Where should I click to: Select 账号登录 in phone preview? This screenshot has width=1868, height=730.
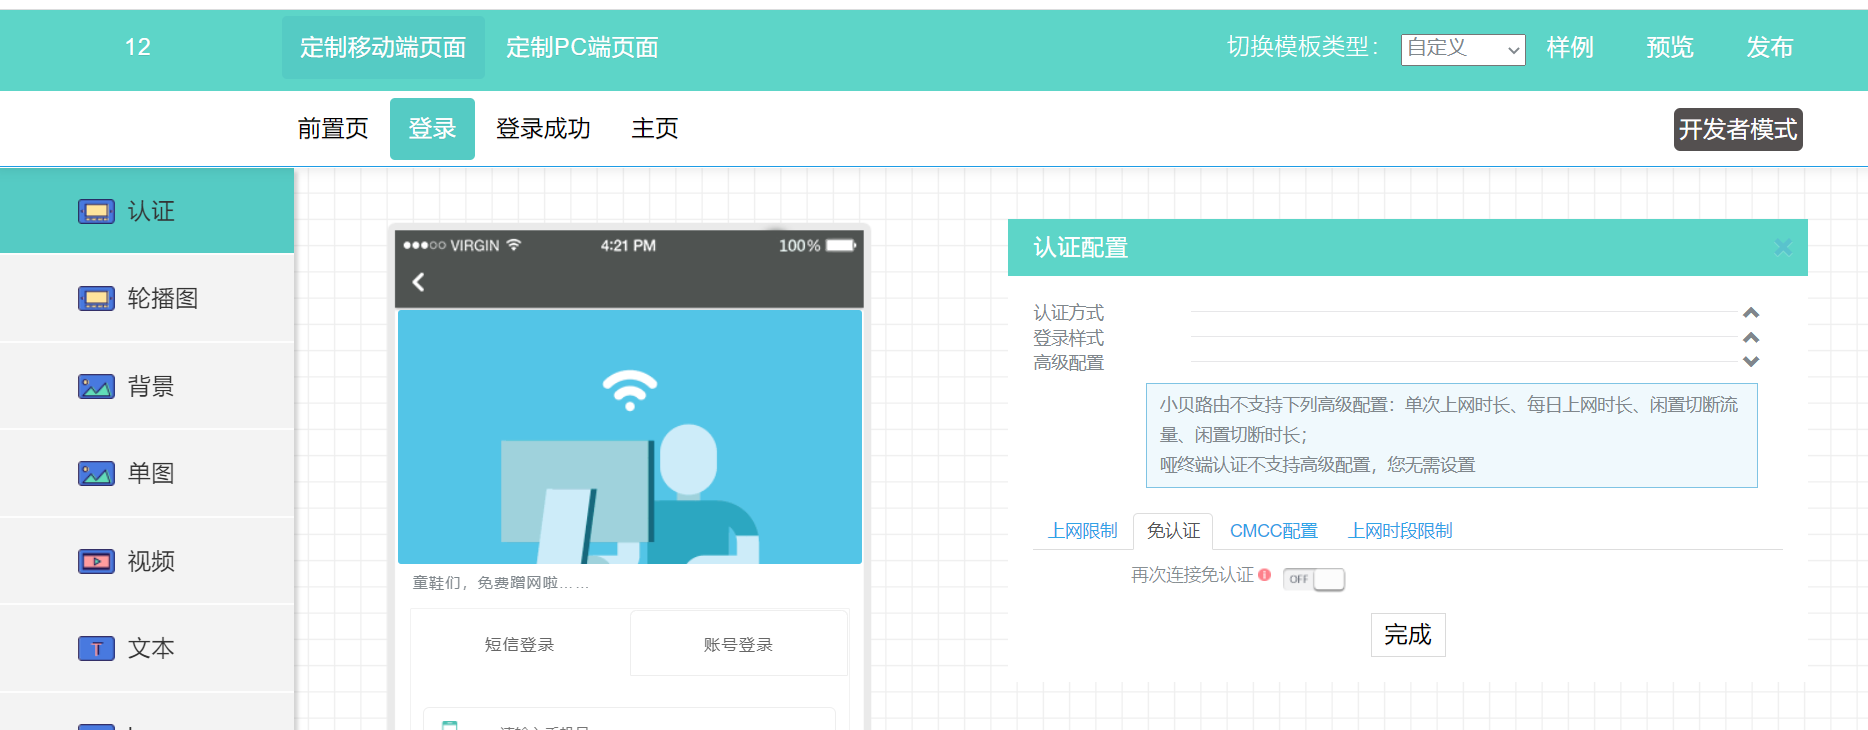tap(739, 644)
